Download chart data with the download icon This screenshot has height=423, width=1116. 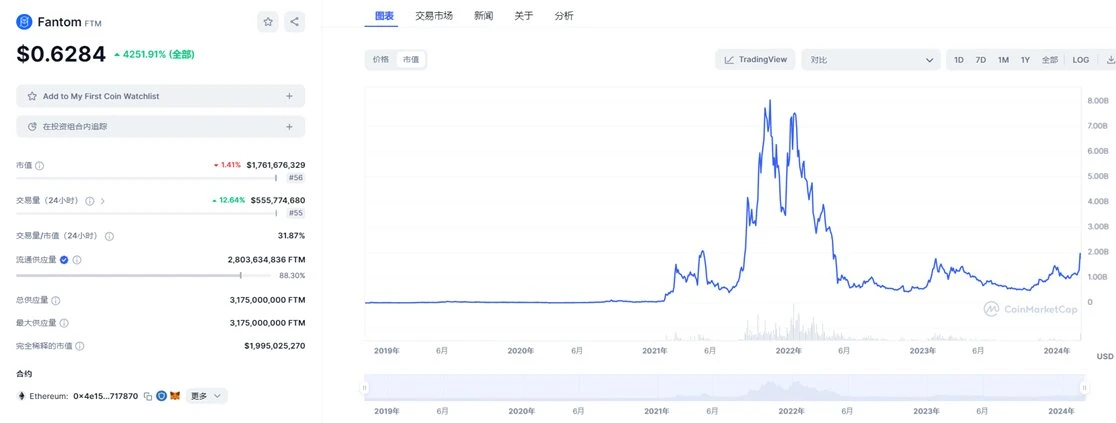[1110, 60]
